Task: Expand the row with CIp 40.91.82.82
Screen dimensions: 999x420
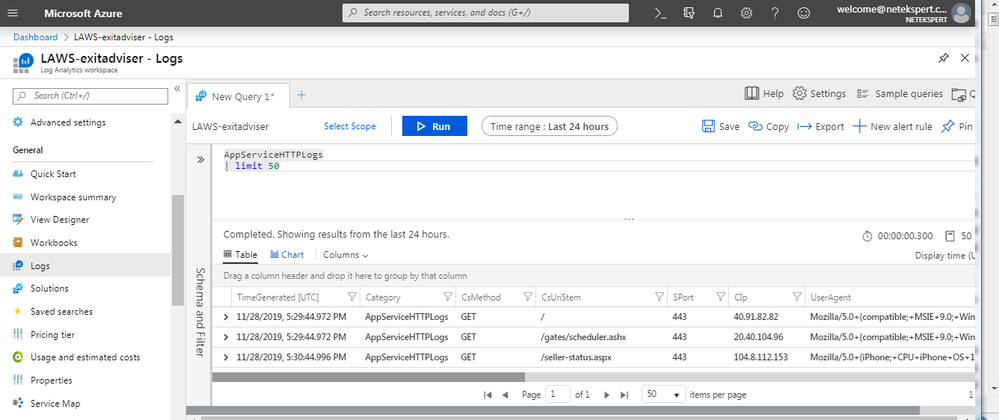Action: click(226, 317)
